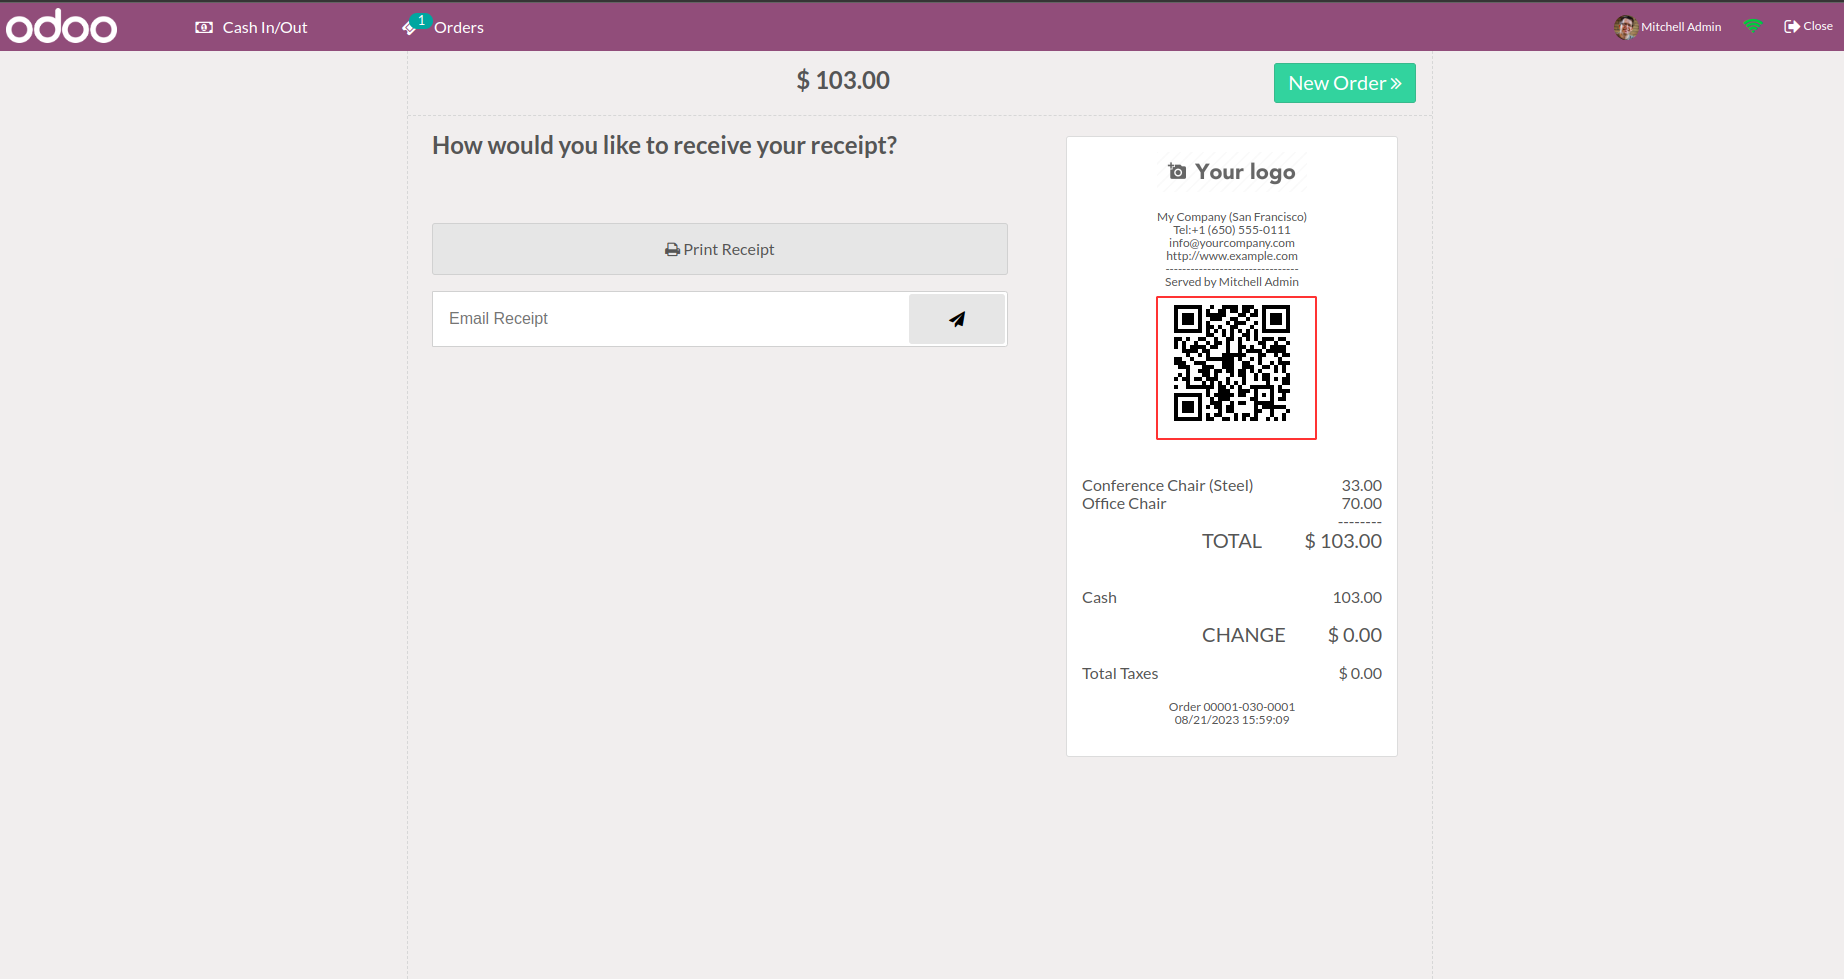Click the CHANGE label on the receipt
This screenshot has width=1844, height=979.
coord(1244,635)
